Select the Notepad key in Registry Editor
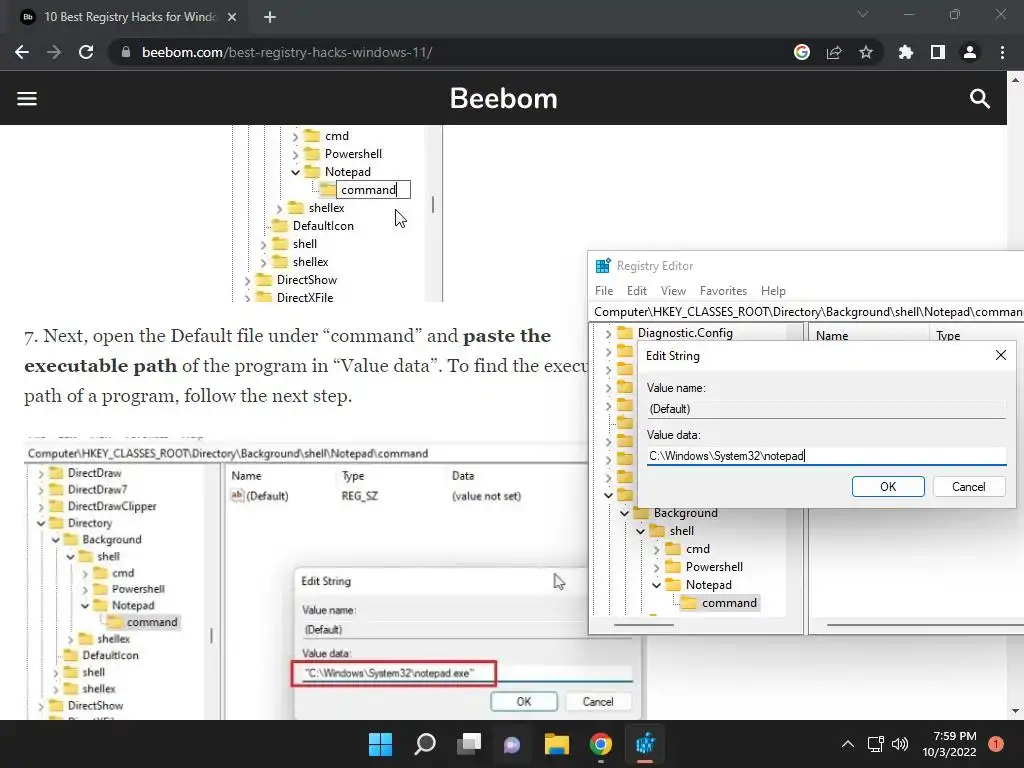The width and height of the screenshot is (1024, 768). tap(709, 585)
